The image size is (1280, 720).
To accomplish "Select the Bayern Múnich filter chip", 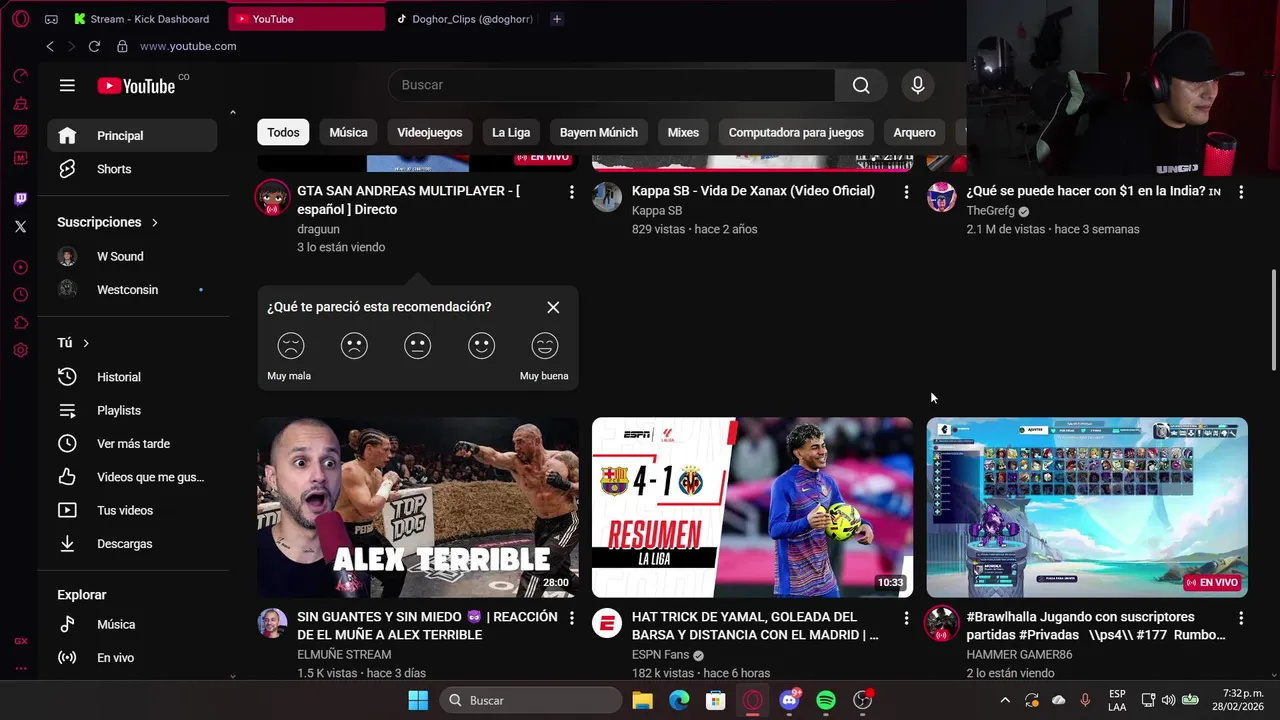I will point(599,132).
